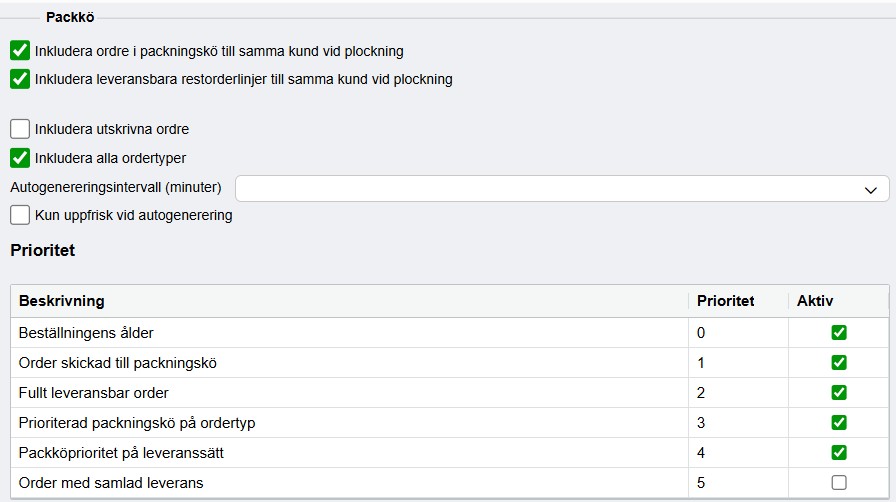Image resolution: width=896 pixels, height=502 pixels.
Task: Disable Aktiv for 'Order skickad till packningskö'
Action: click(839, 362)
